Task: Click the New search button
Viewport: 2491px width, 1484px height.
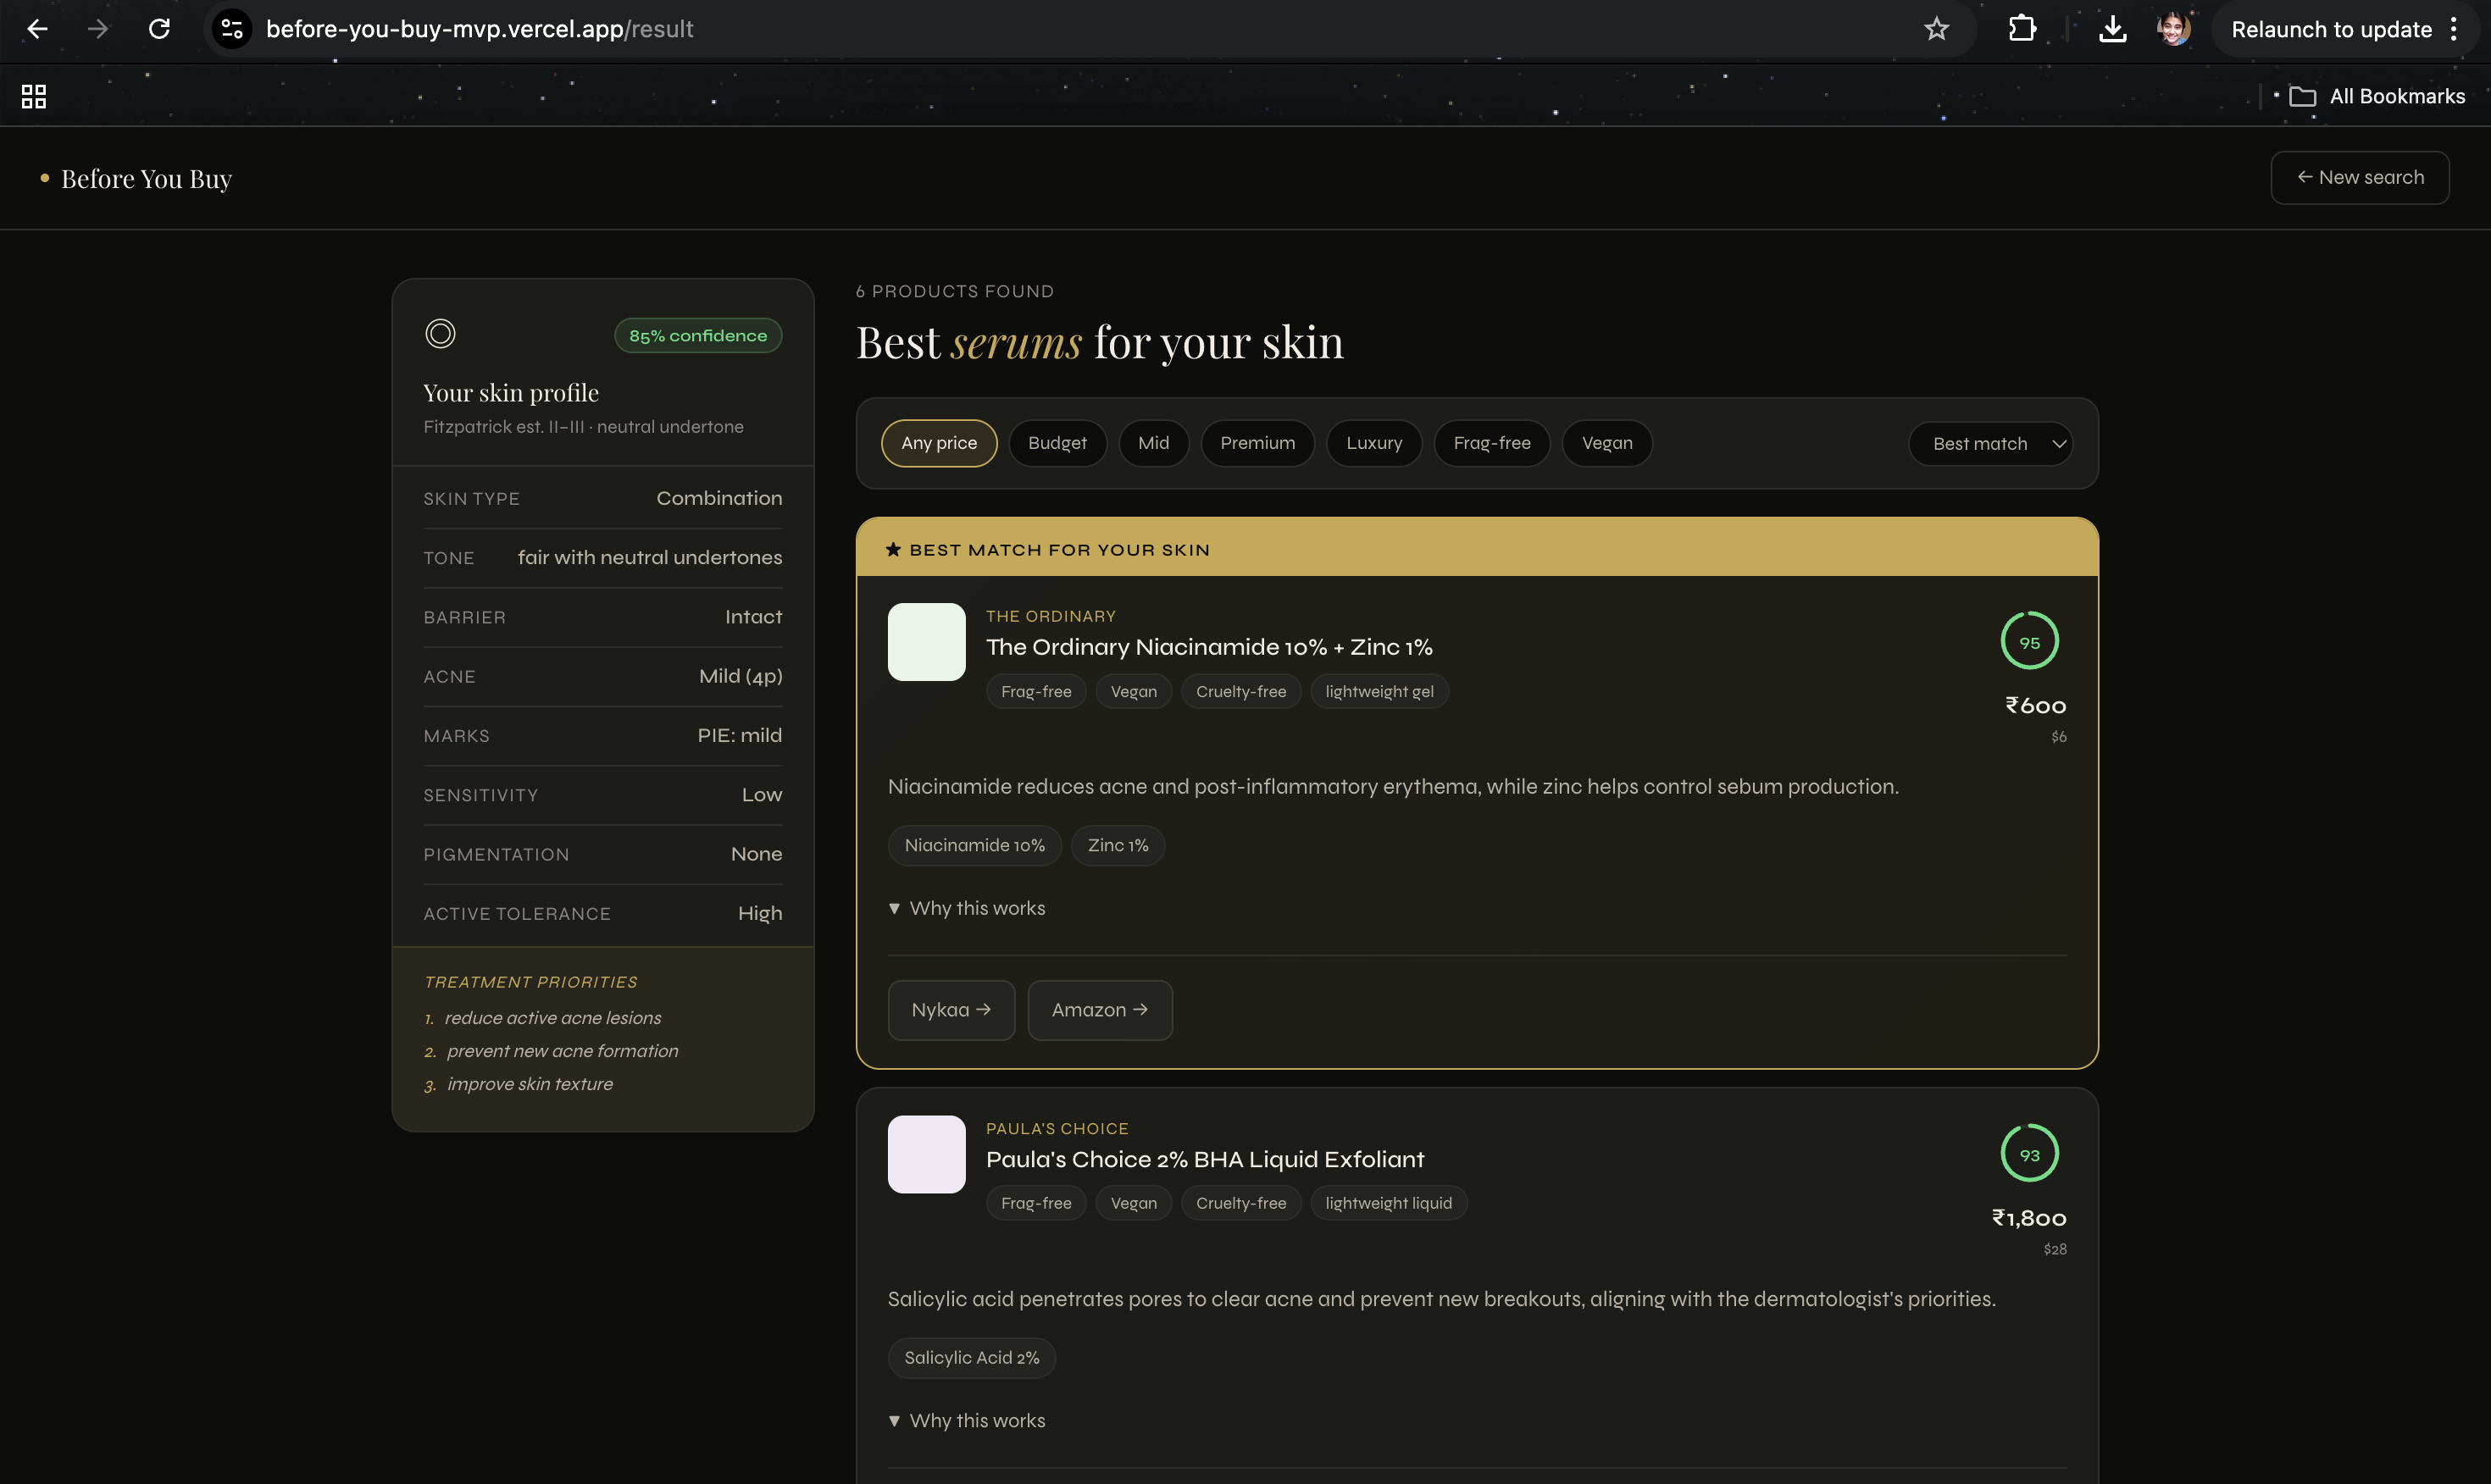Action: (2359, 178)
